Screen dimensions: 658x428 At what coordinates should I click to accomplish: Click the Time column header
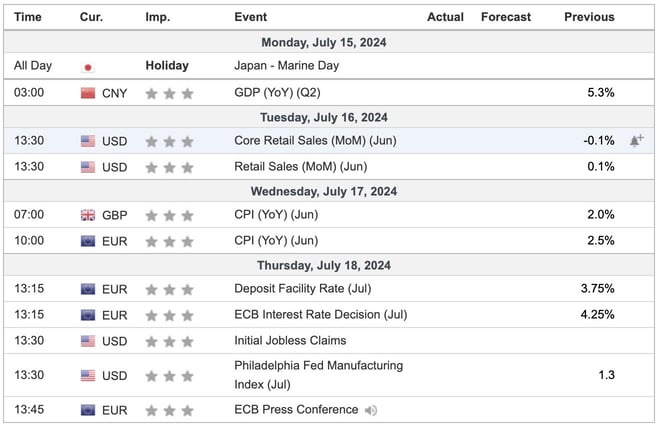tap(28, 17)
